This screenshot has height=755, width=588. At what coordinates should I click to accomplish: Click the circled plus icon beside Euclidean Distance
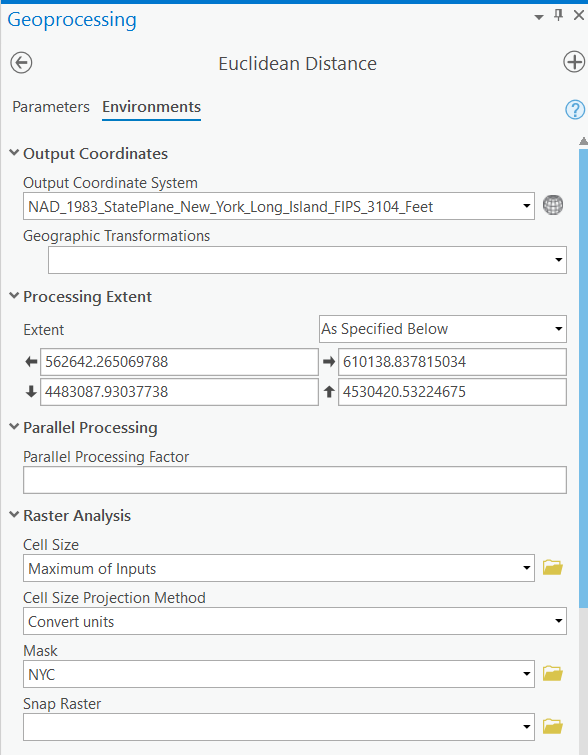click(574, 62)
